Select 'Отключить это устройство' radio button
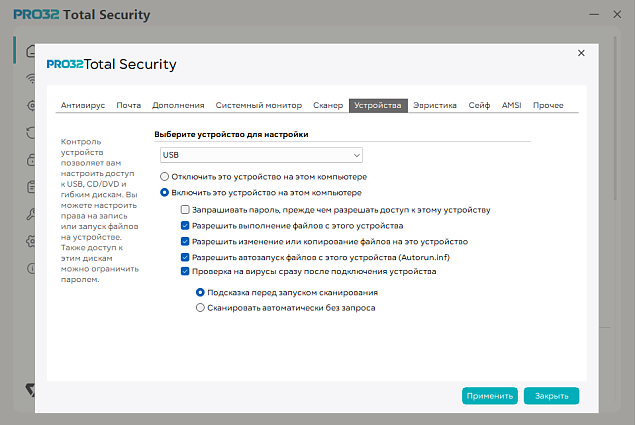Image resolution: width=635 pixels, height=425 pixels. [164, 177]
